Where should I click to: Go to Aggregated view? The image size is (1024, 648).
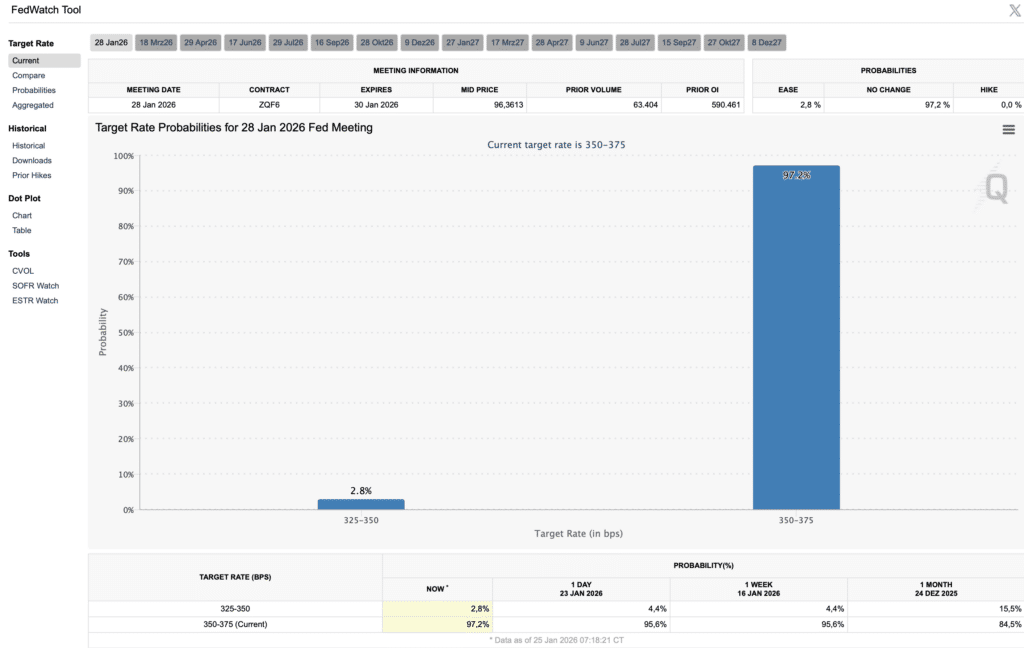click(33, 105)
